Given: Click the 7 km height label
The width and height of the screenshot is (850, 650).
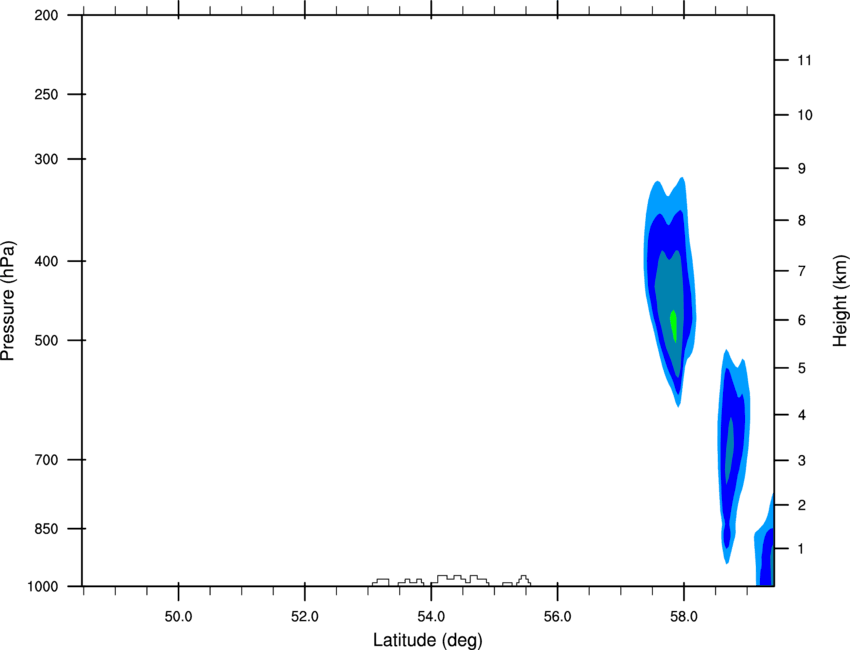Looking at the screenshot, I should 802,271.
